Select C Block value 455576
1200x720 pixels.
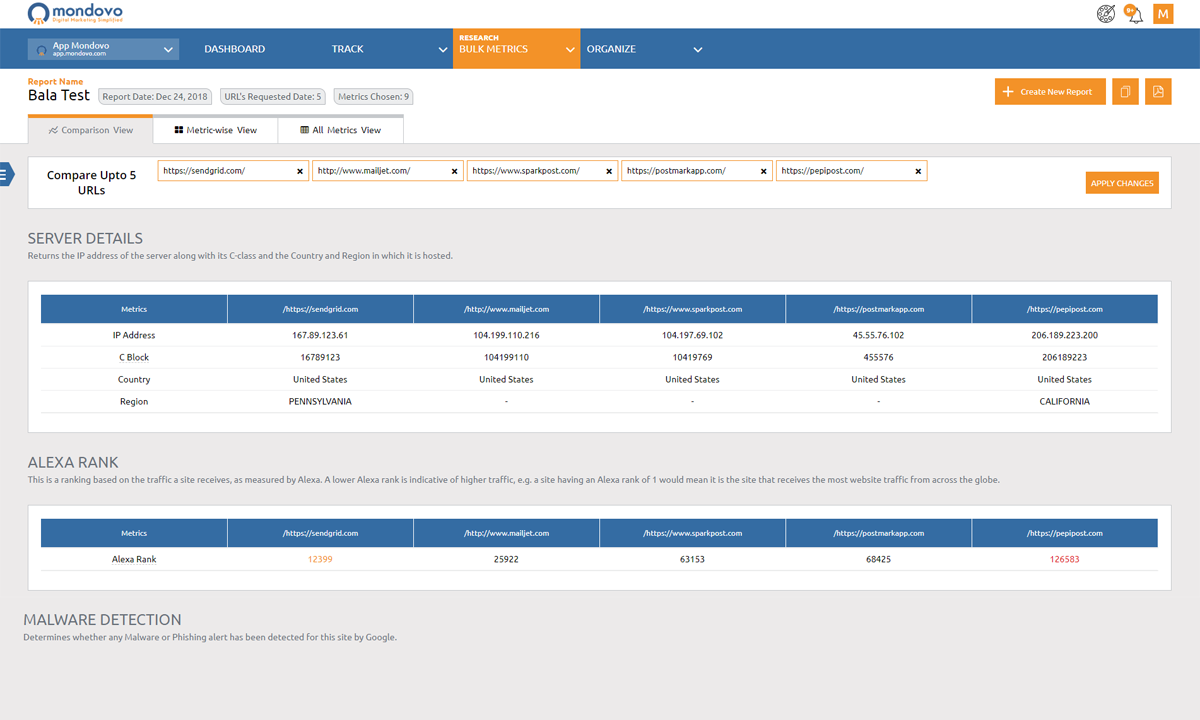878,357
